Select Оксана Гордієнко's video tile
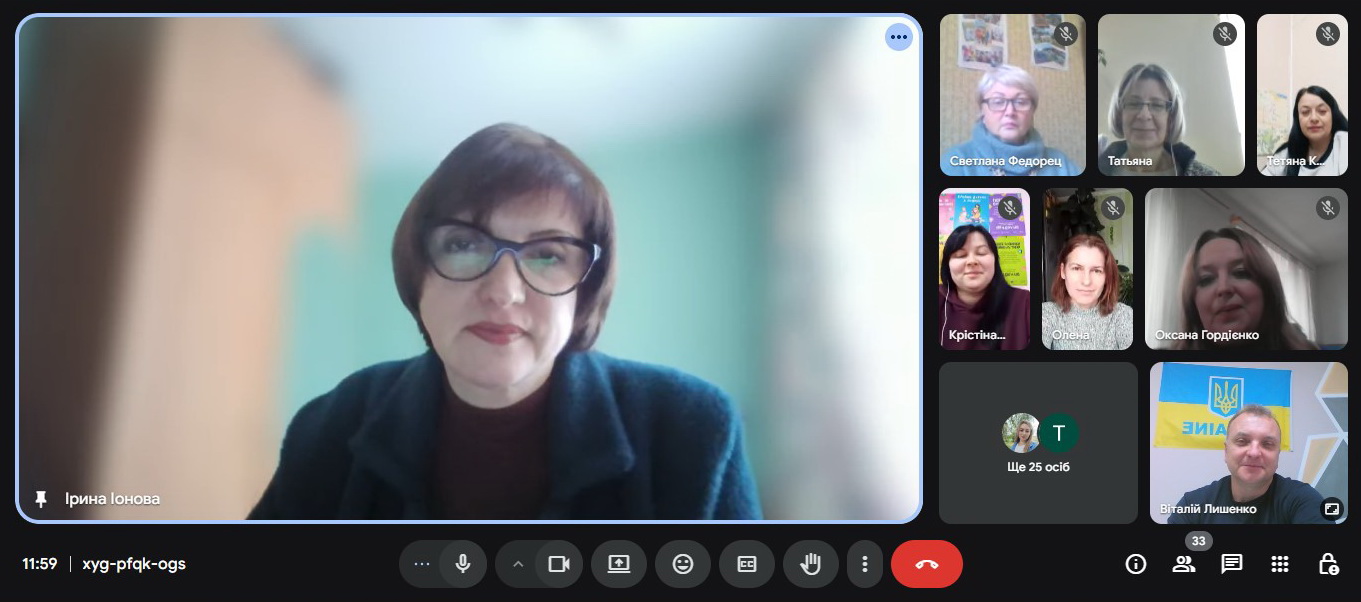The image size is (1361, 602). [1246, 269]
